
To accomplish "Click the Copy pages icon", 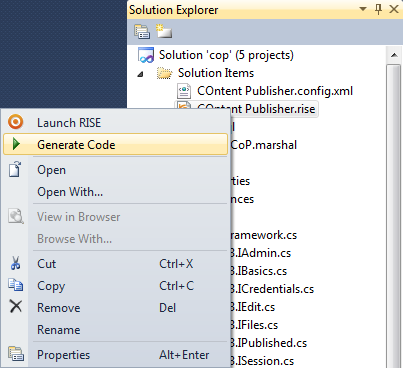I will point(15,285).
